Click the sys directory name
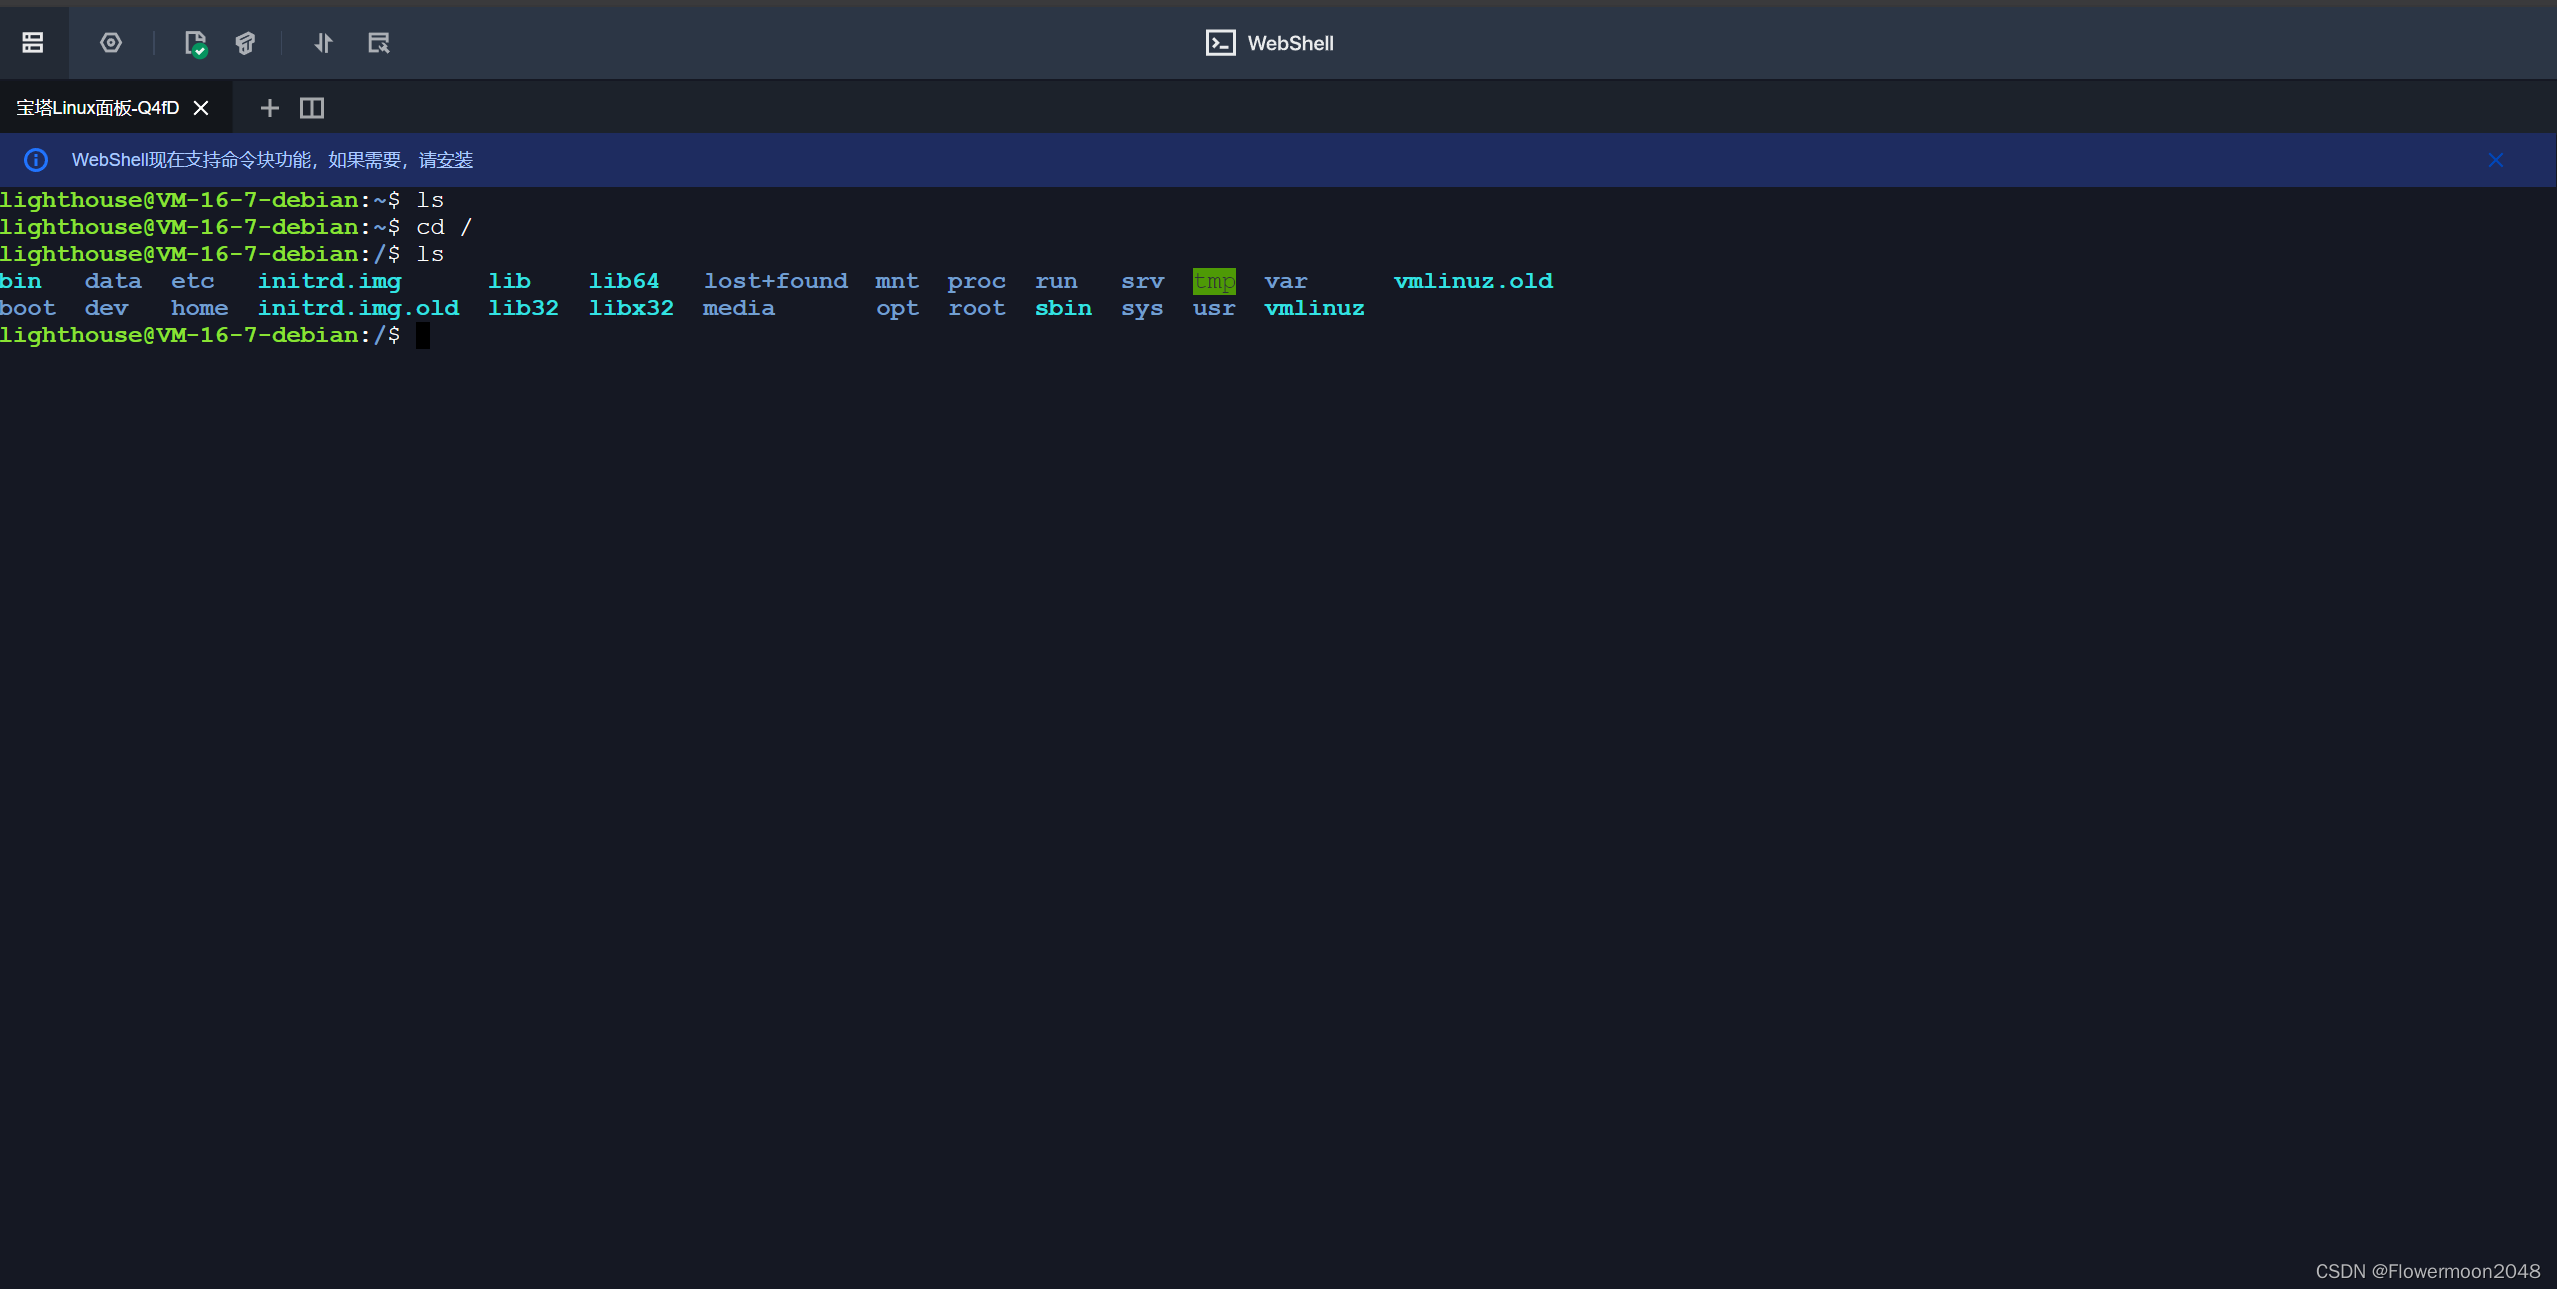 [x=1142, y=308]
